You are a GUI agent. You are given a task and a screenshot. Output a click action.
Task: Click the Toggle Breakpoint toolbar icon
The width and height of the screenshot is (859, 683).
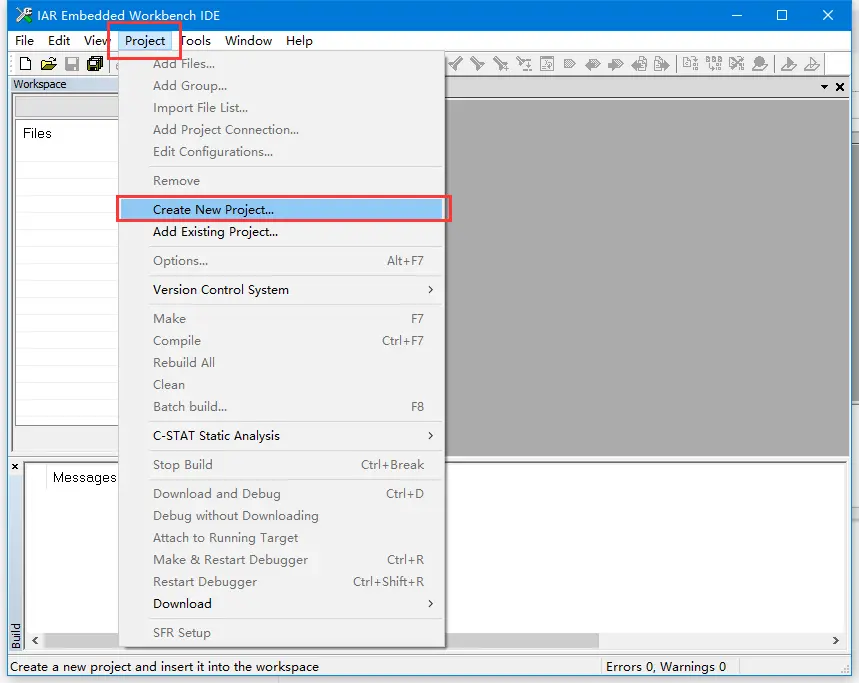coord(760,64)
